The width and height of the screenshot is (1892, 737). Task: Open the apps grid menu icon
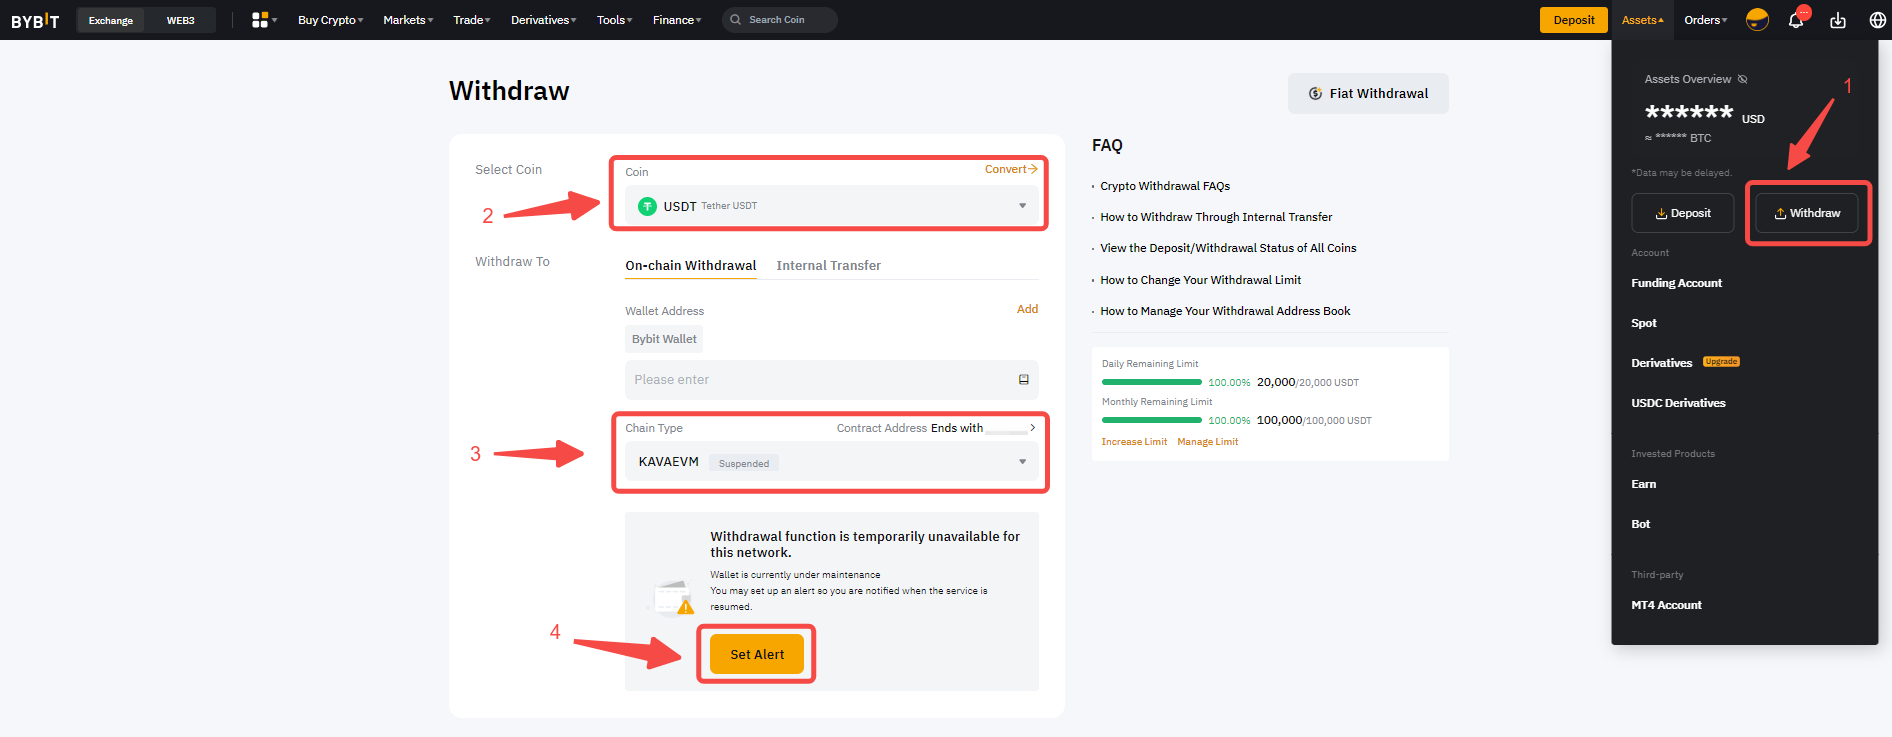260,20
